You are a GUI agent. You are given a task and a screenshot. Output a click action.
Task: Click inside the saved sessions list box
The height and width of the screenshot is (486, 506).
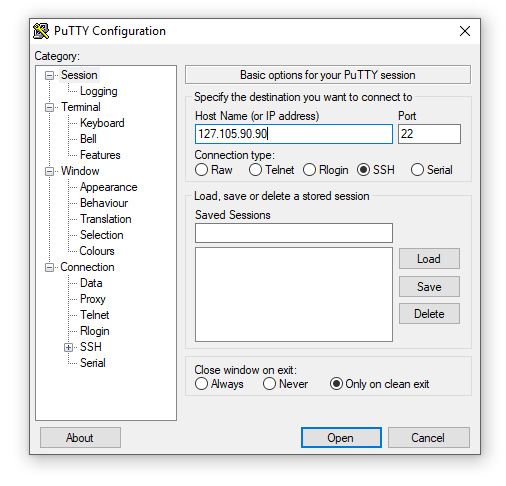294,295
